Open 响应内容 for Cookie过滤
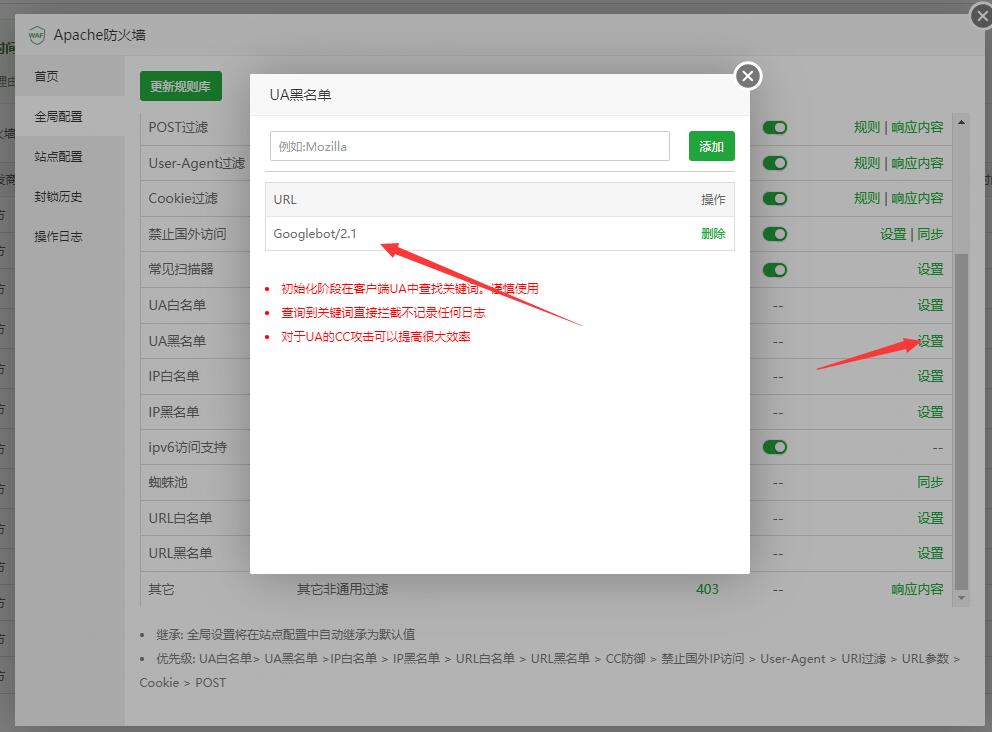The image size is (992, 732). pos(917,199)
